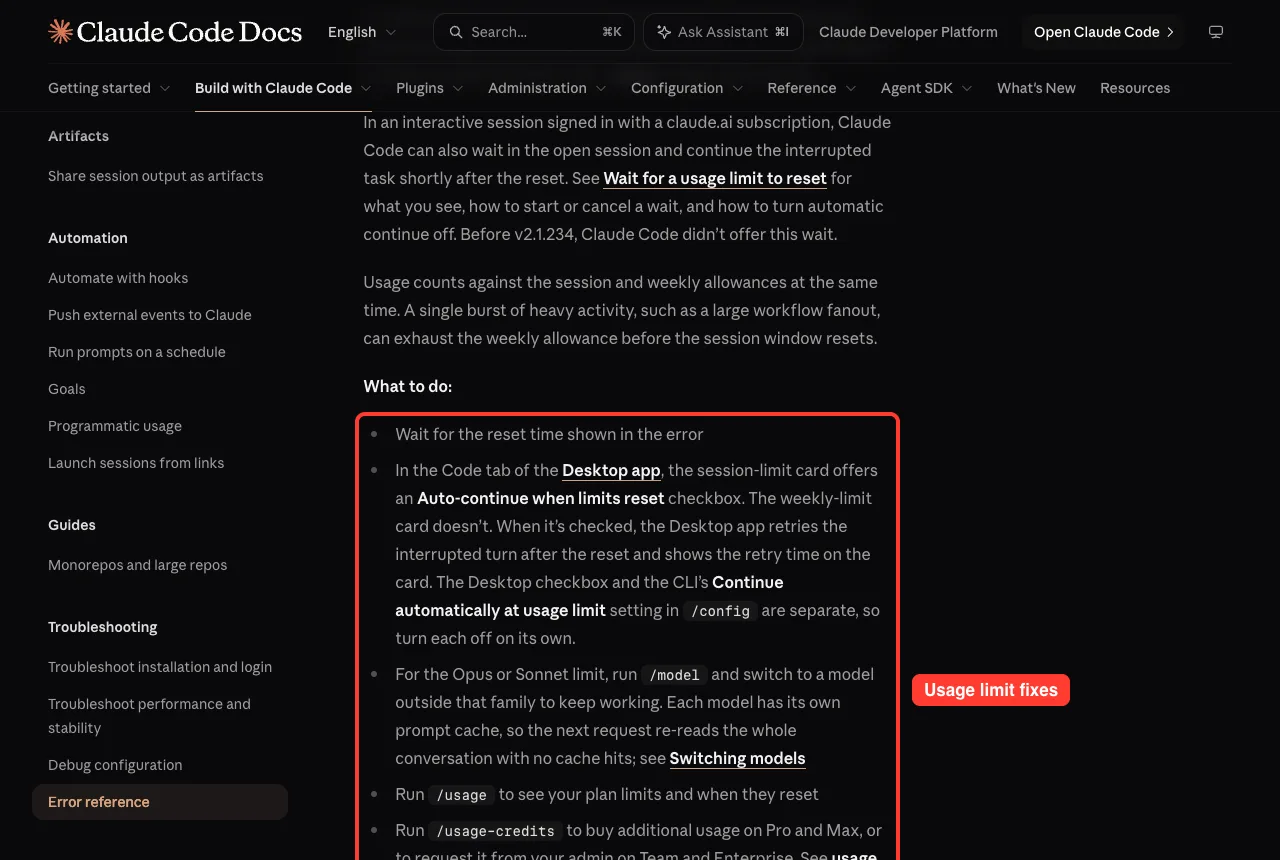Open Run prompts on a schedule
Screen dimensions: 1280x860
pos(137,352)
